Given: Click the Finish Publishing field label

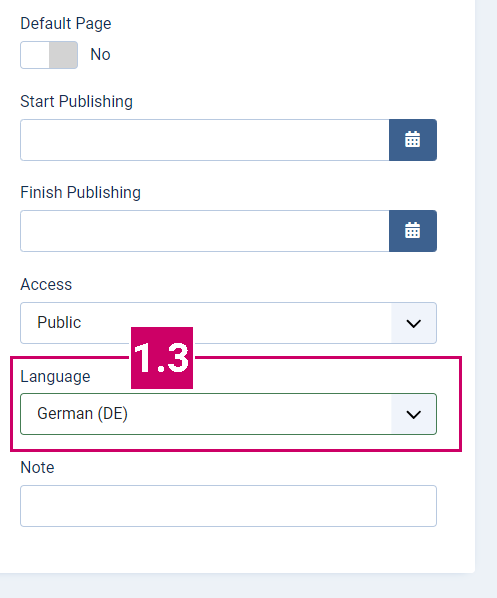Looking at the screenshot, I should coord(80,193).
